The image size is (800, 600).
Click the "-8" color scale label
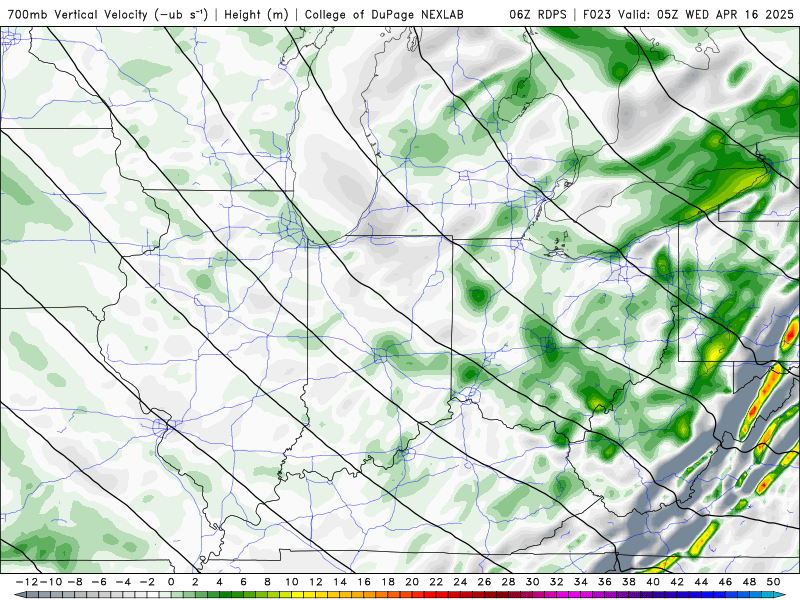pos(75,582)
